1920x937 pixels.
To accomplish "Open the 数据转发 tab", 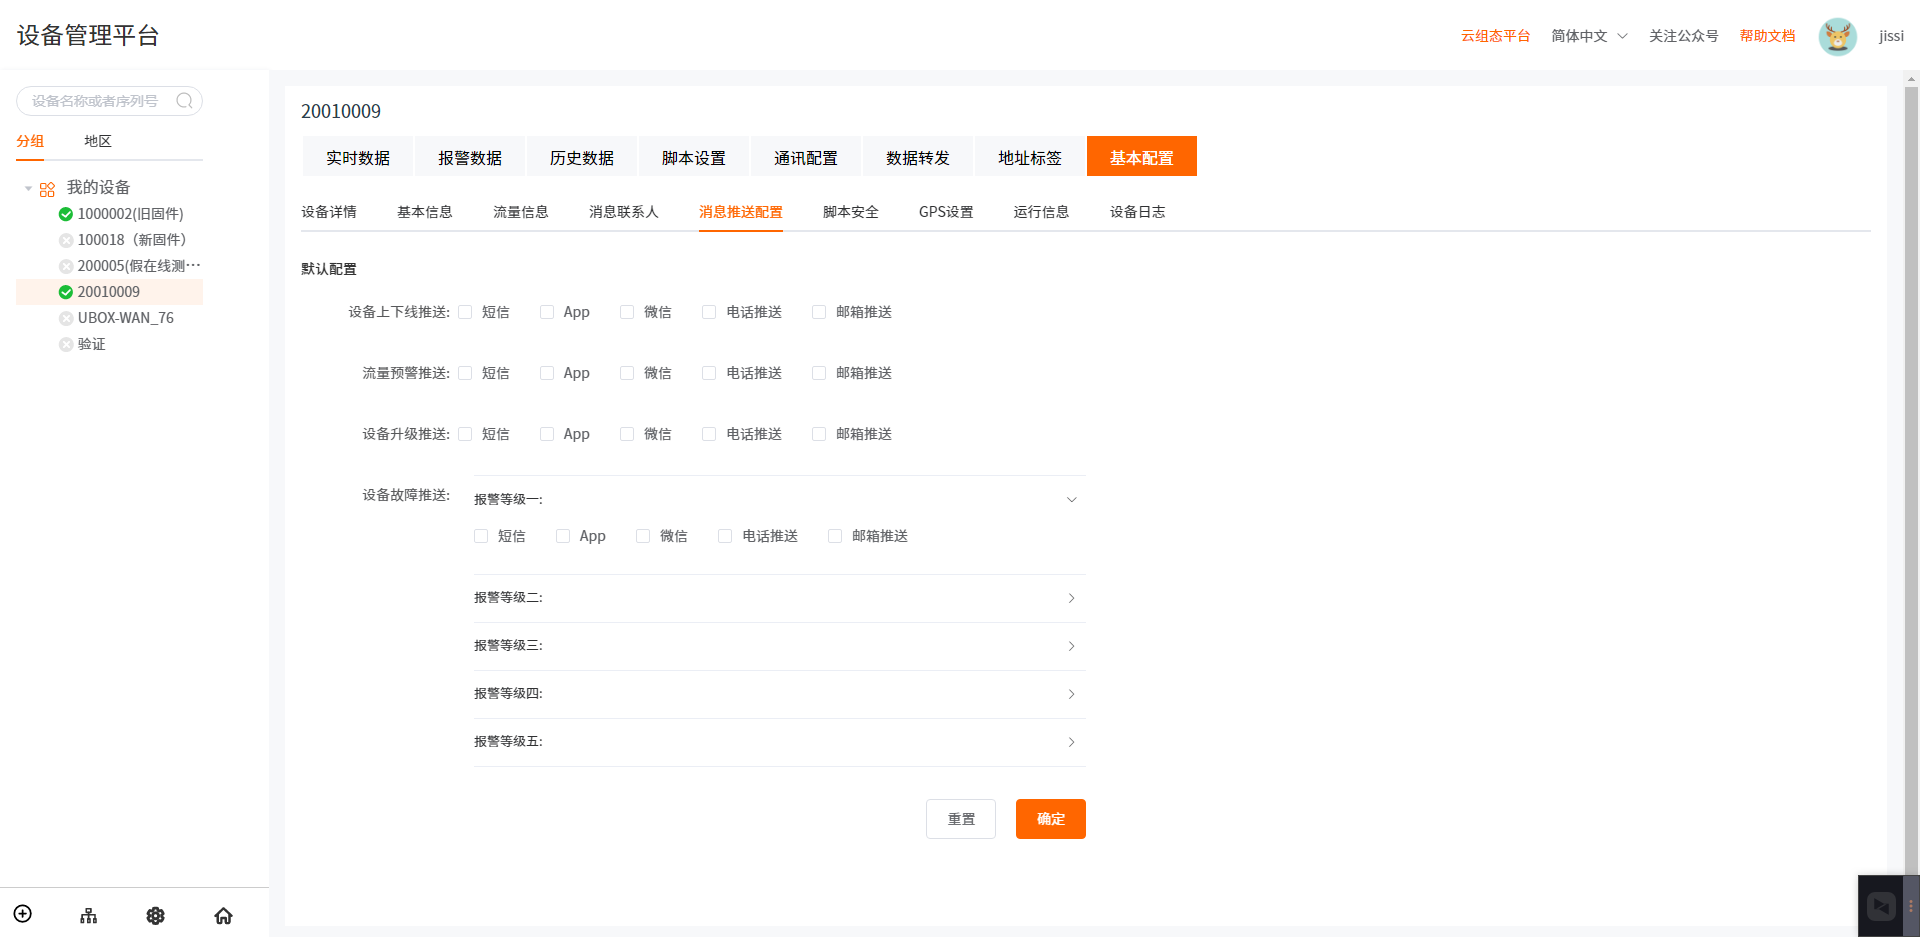I will (x=918, y=157).
